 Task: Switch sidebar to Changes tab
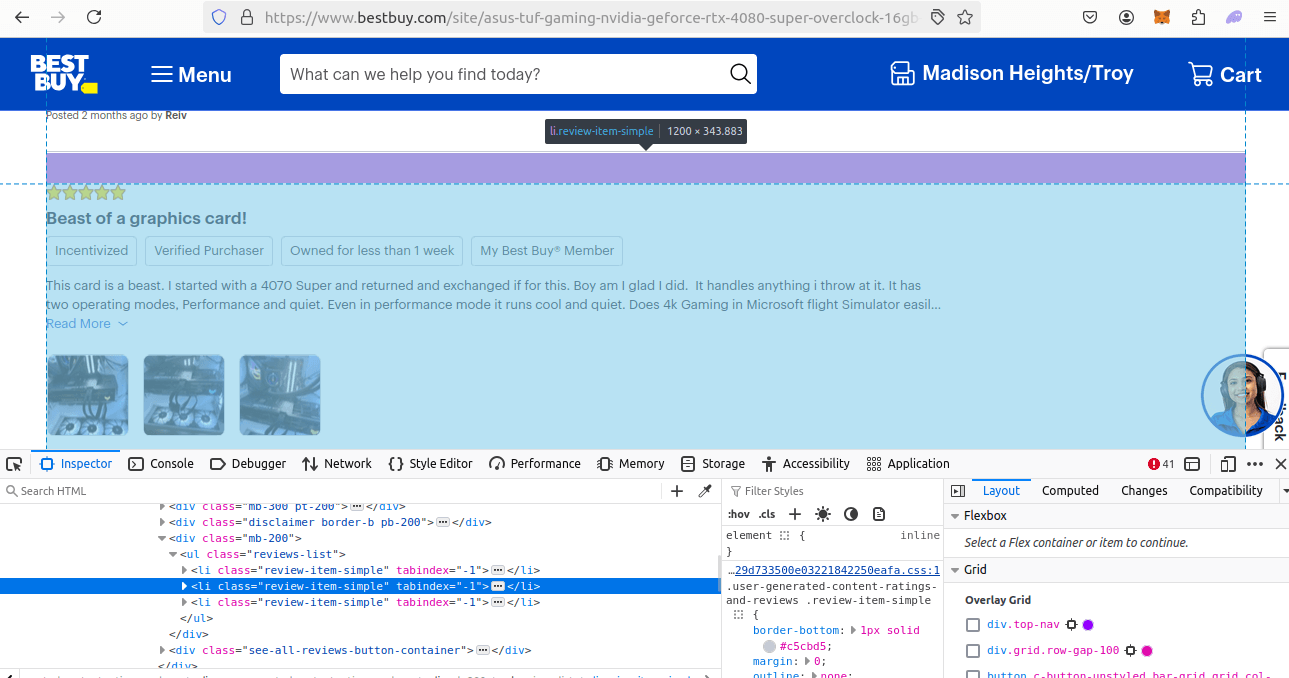click(1144, 491)
